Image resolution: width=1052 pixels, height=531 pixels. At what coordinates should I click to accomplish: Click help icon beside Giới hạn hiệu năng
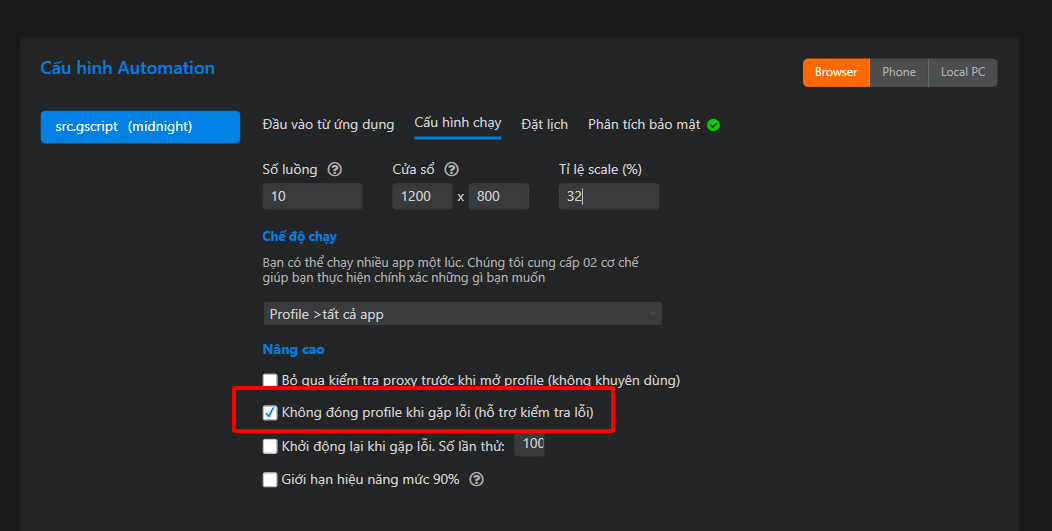point(476,480)
